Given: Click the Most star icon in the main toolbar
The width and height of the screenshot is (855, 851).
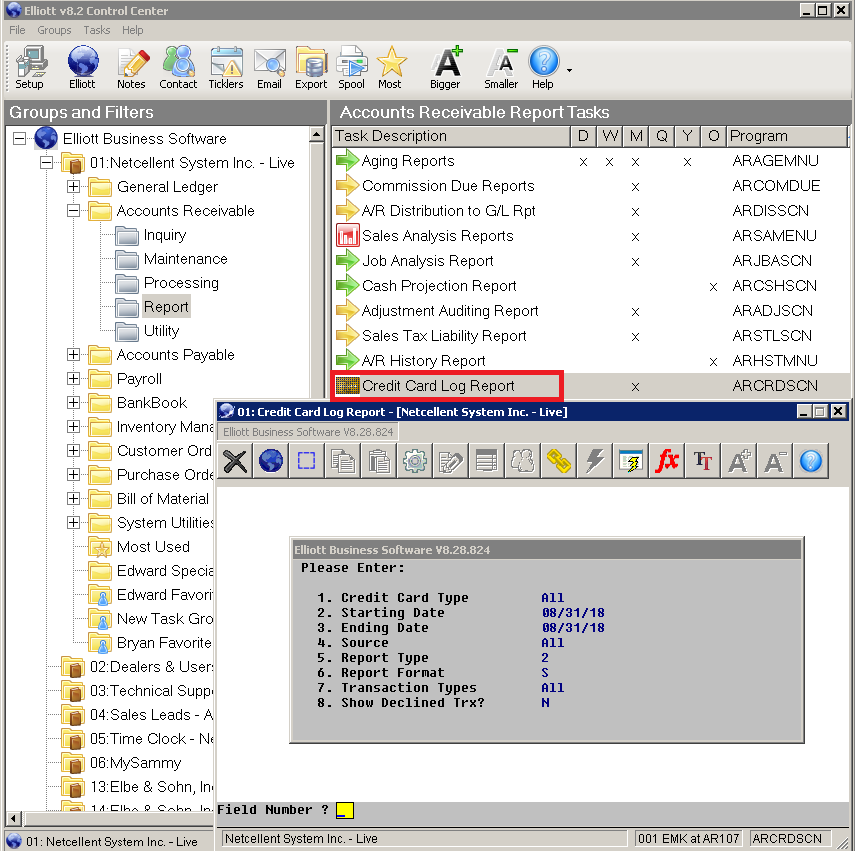Looking at the screenshot, I should (x=390, y=68).
